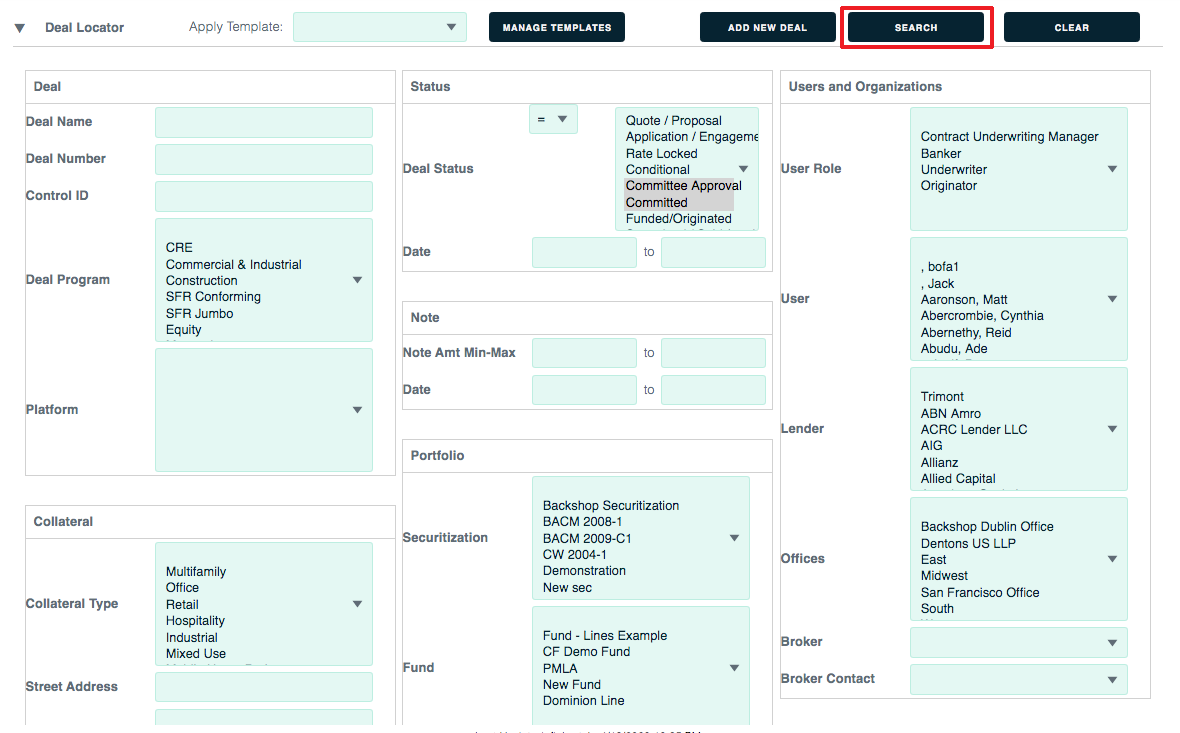The width and height of the screenshot is (1180, 733).
Task: Click the Manage Templates button
Action: point(556,27)
